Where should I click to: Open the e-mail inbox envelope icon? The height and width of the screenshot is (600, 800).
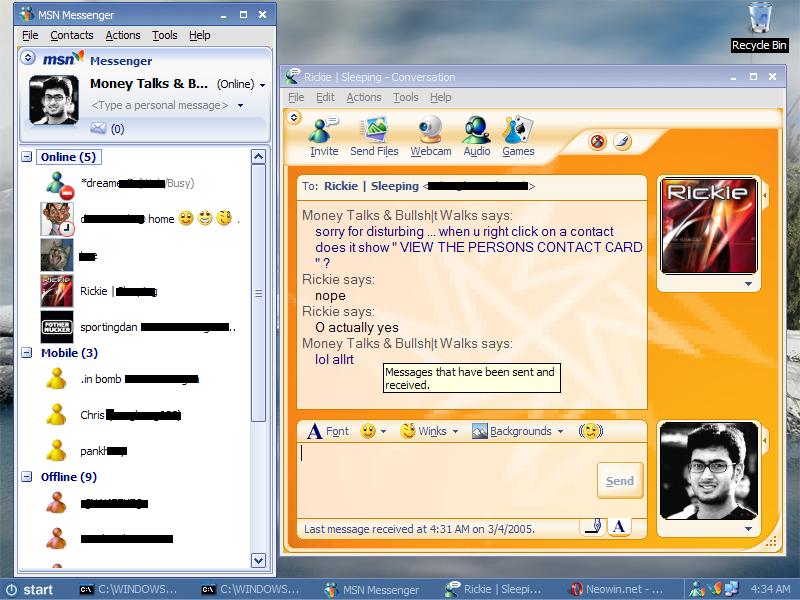[x=97, y=128]
